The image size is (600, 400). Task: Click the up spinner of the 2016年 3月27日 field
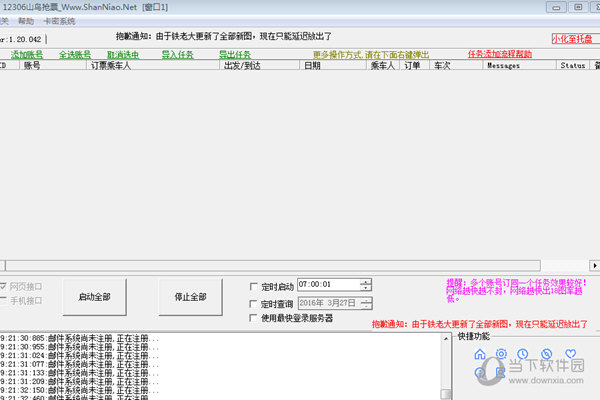tap(367, 300)
